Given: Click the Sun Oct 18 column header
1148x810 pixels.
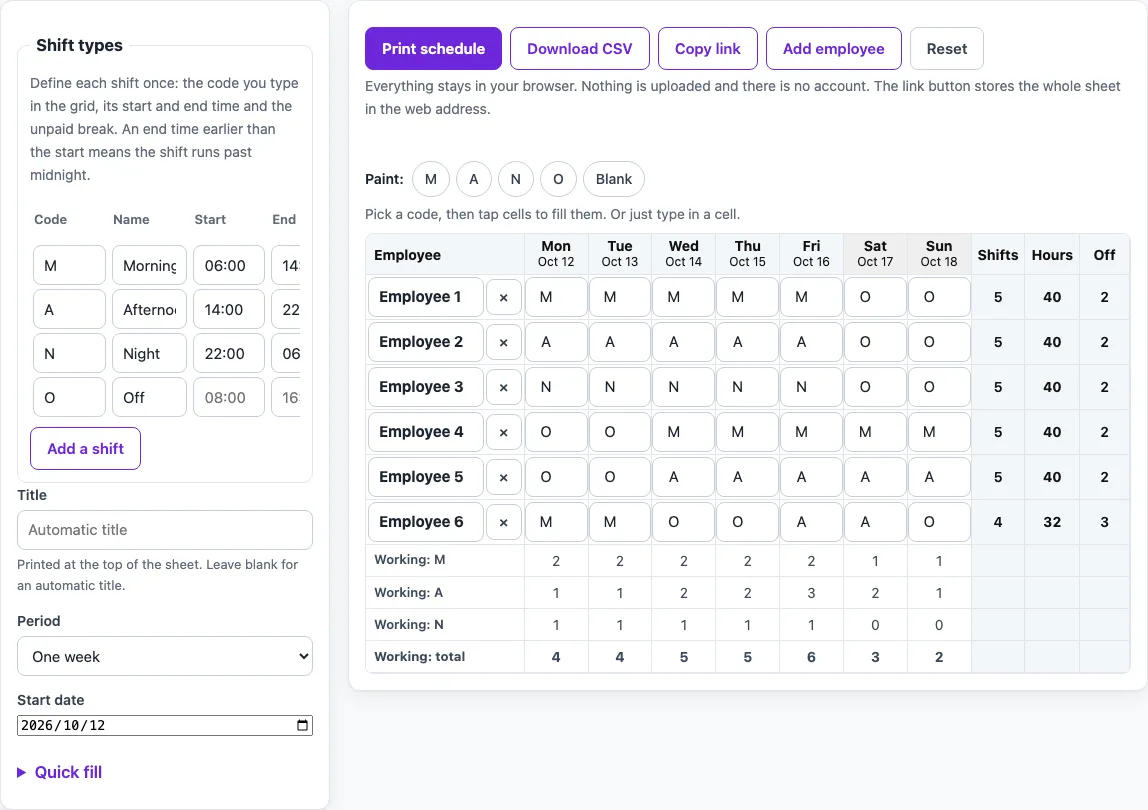Looking at the screenshot, I should point(939,254).
